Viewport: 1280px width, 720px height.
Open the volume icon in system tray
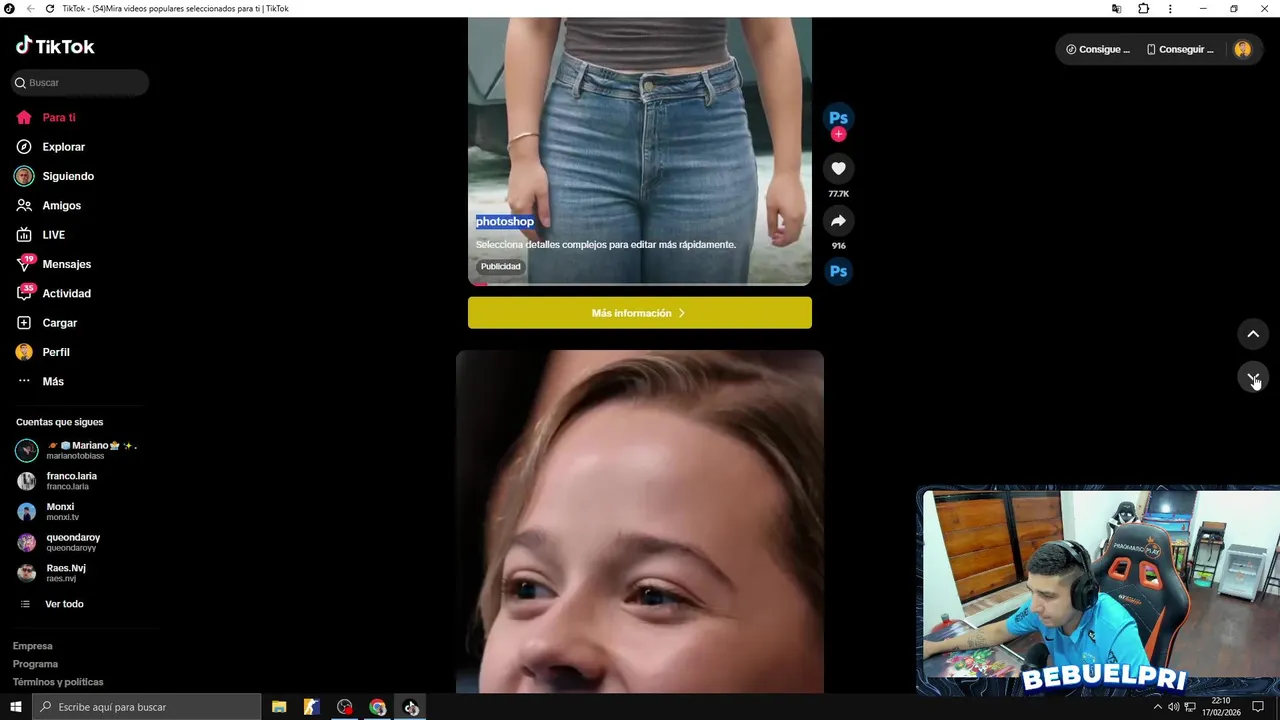pos(1174,707)
